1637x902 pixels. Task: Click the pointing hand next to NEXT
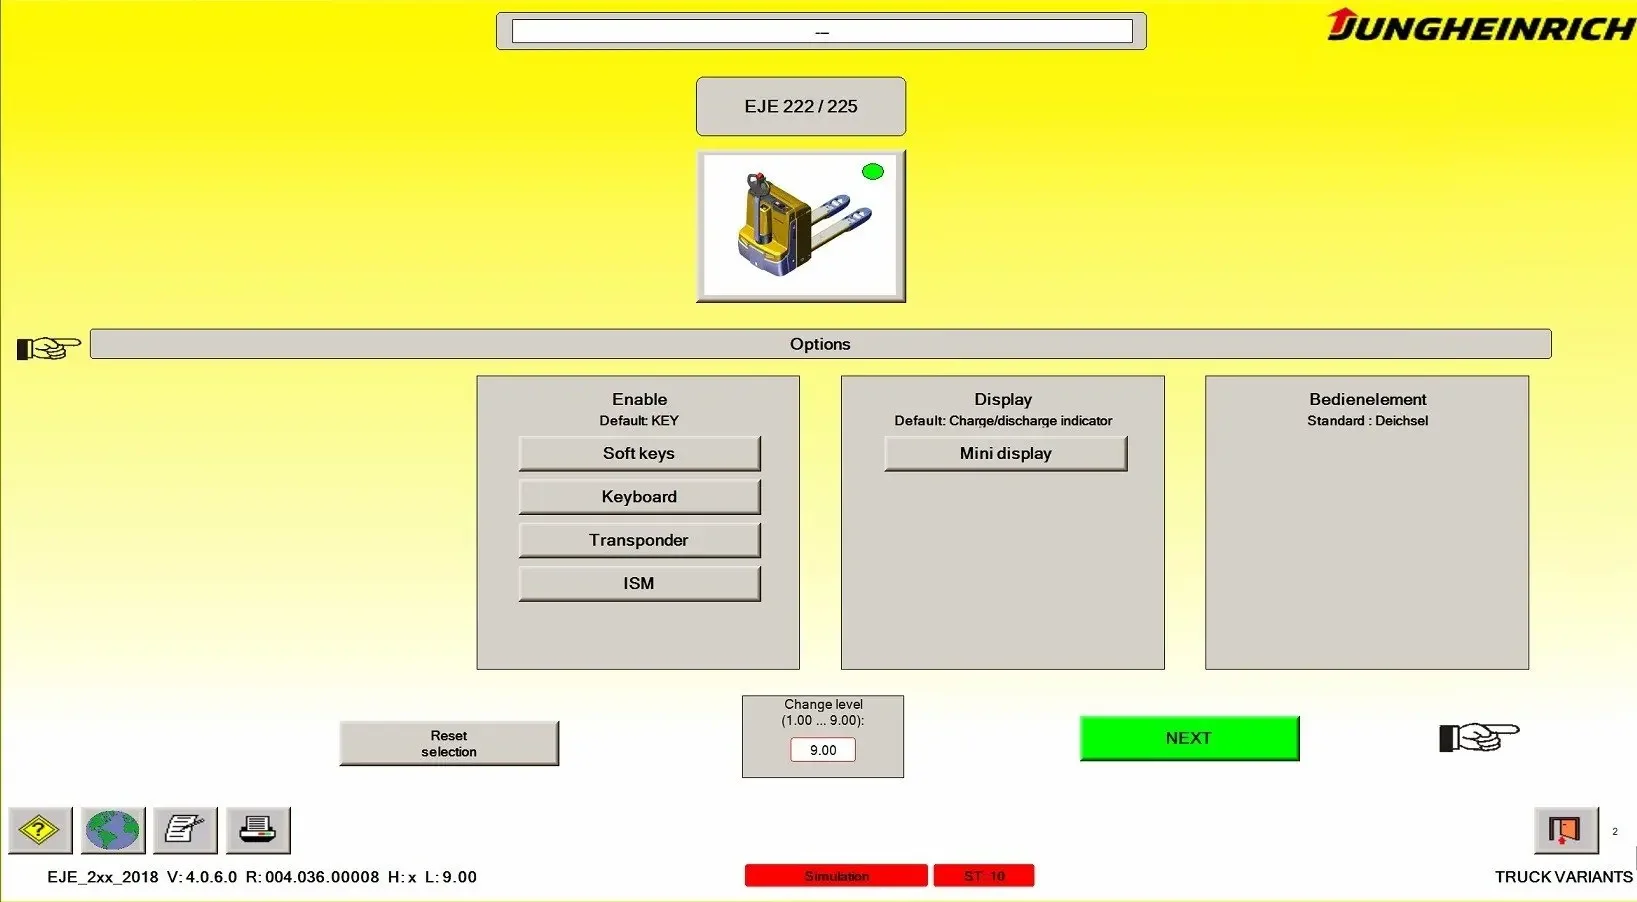pos(1479,737)
